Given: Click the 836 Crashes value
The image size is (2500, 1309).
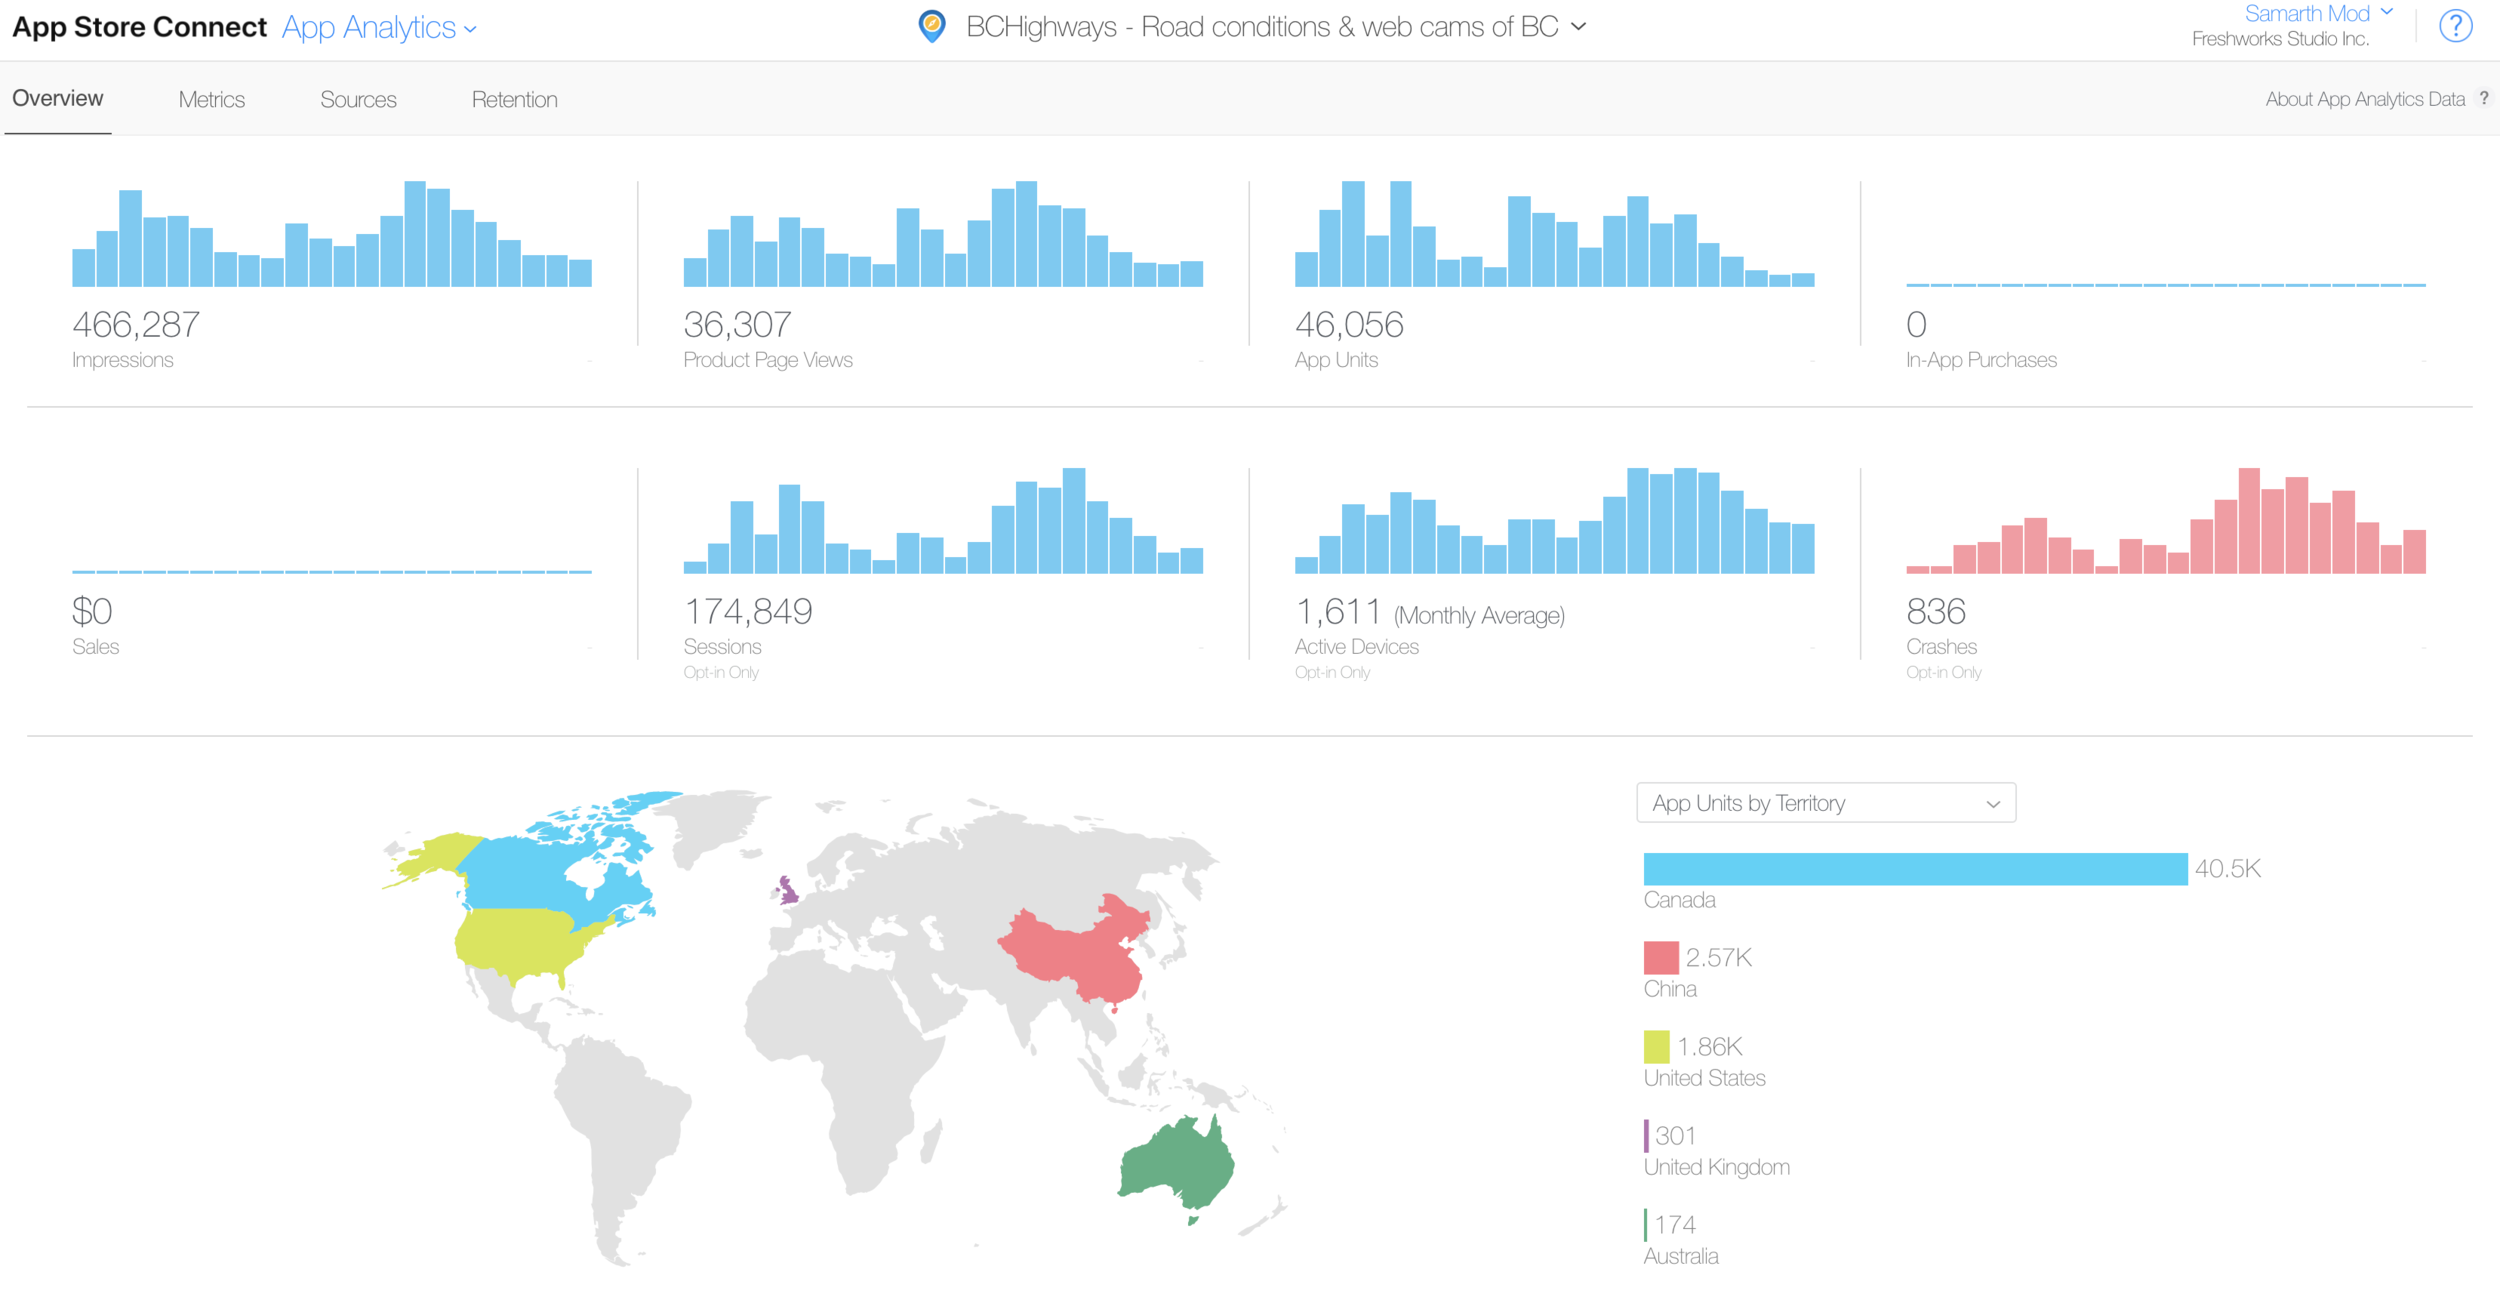Looking at the screenshot, I should [x=1936, y=611].
